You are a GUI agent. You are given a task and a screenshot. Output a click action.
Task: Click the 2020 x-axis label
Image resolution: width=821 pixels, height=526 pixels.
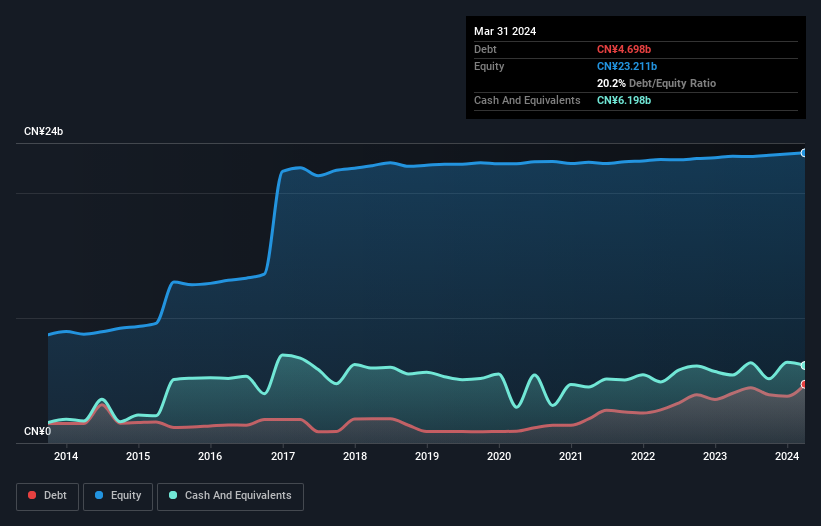click(499, 456)
